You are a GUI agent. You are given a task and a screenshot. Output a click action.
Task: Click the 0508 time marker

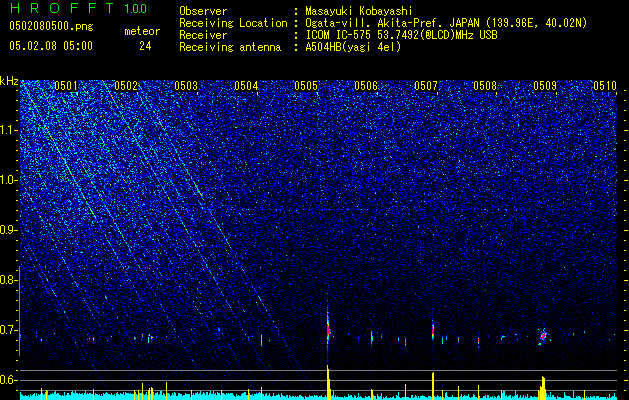click(x=485, y=85)
